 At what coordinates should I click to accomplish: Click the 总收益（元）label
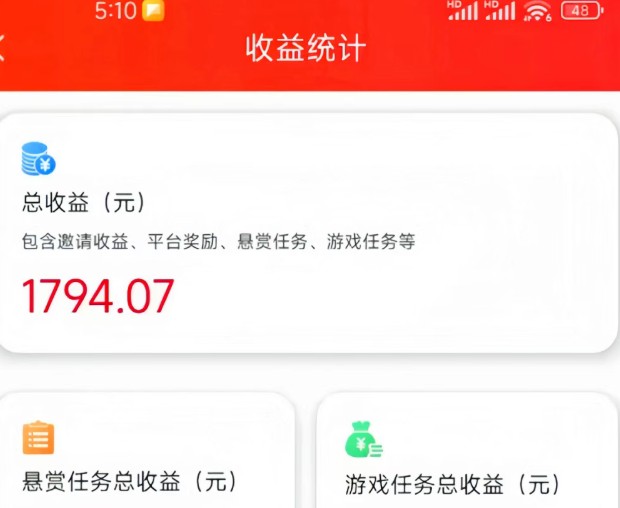[84, 202]
